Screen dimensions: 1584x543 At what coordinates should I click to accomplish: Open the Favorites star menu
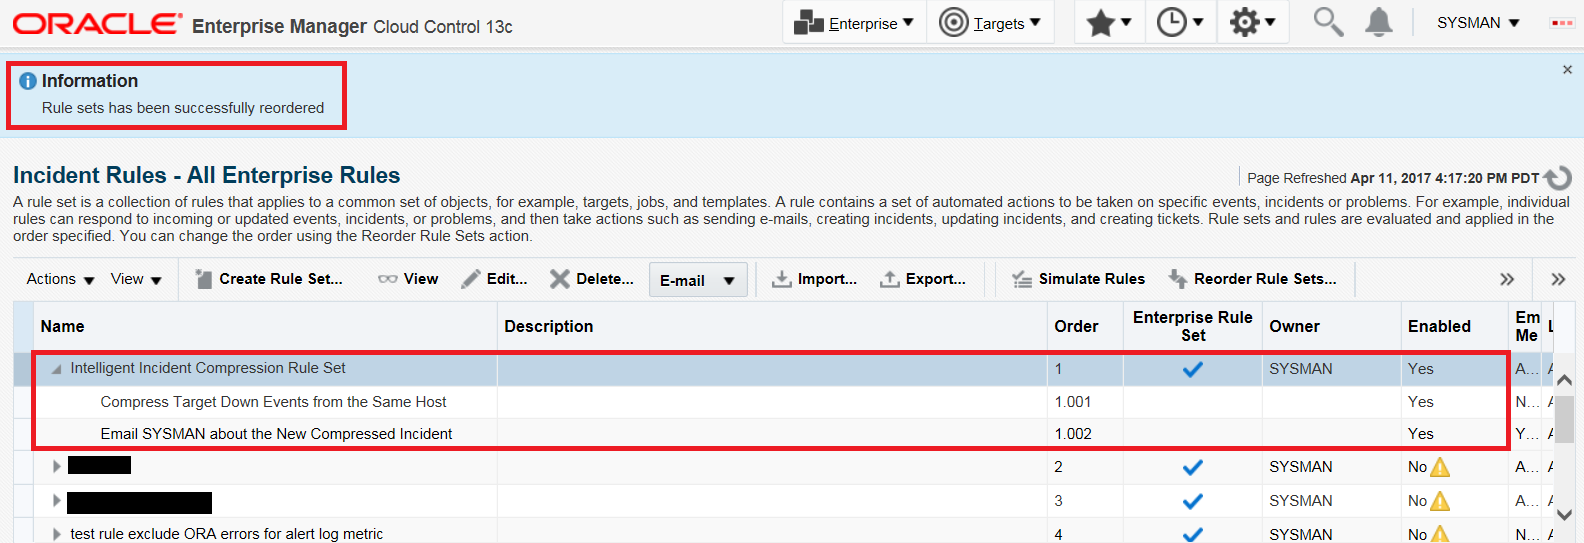(1109, 22)
